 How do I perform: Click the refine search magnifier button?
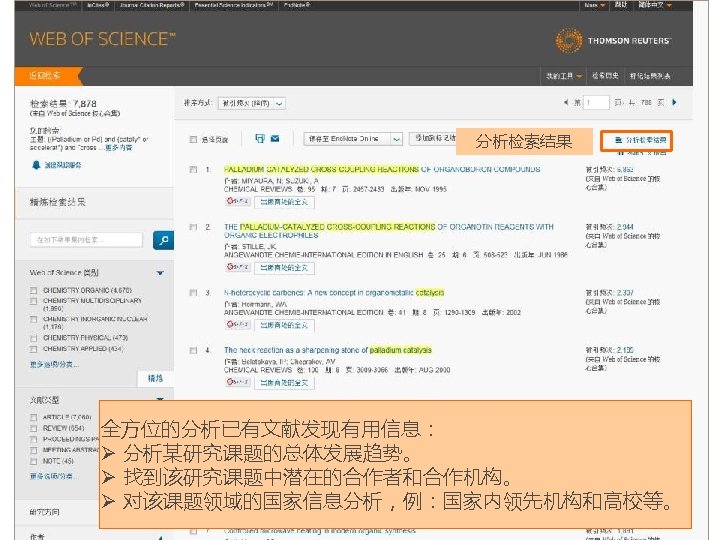pyautogui.click(x=163, y=240)
